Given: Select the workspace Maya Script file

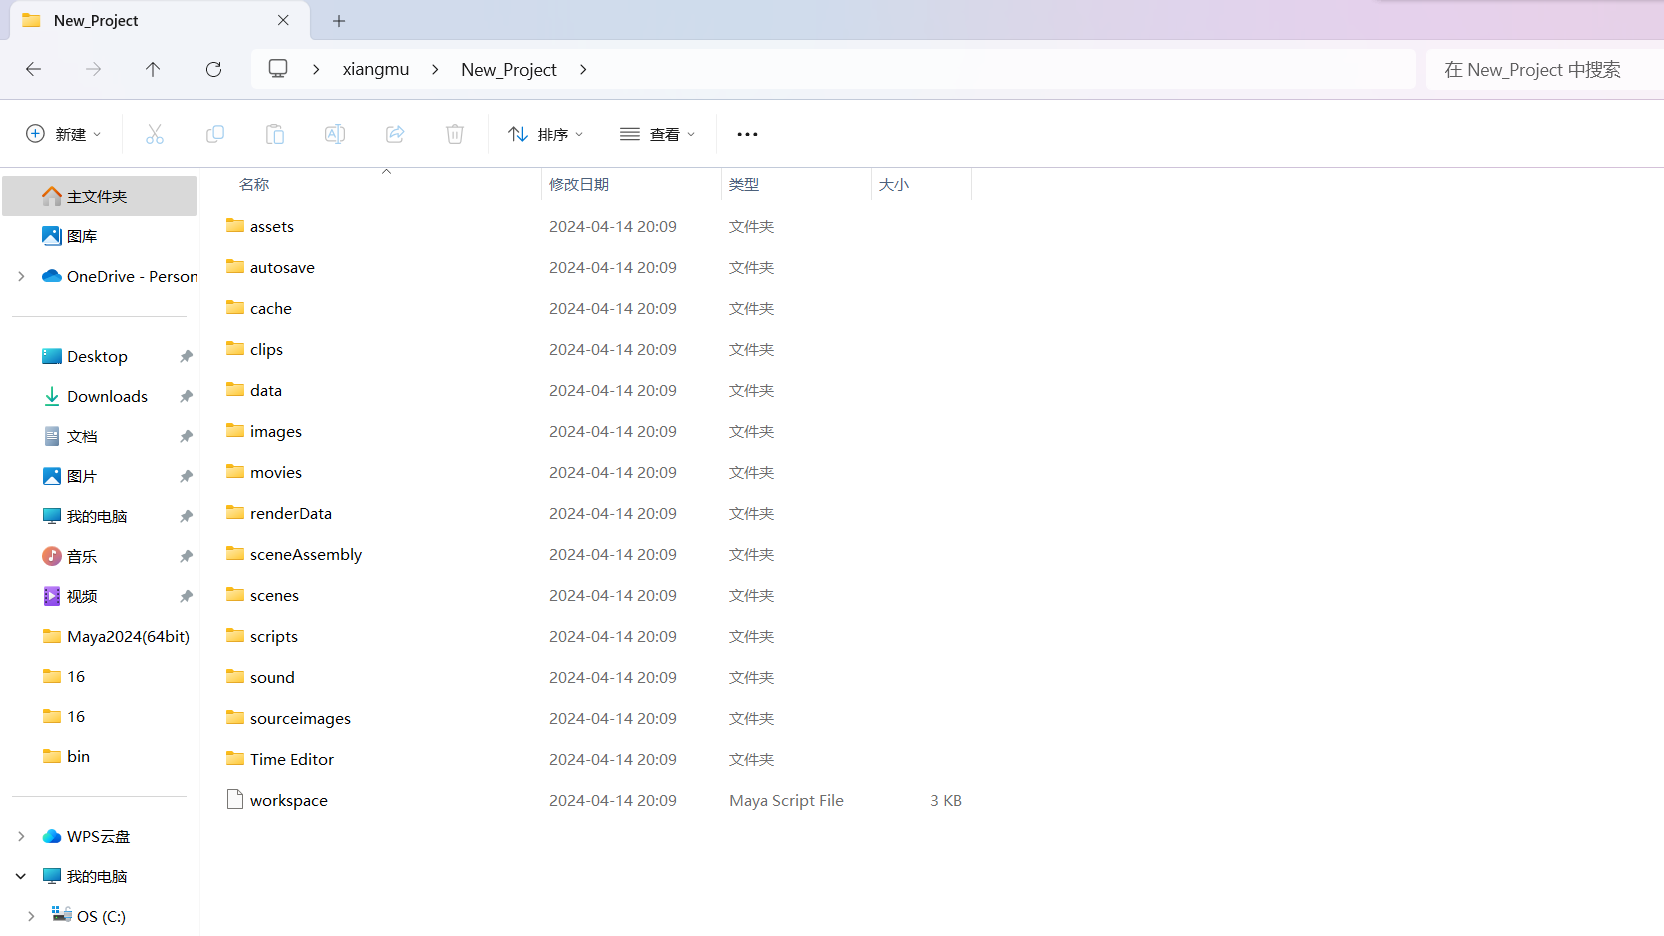Looking at the screenshot, I should click(x=289, y=800).
